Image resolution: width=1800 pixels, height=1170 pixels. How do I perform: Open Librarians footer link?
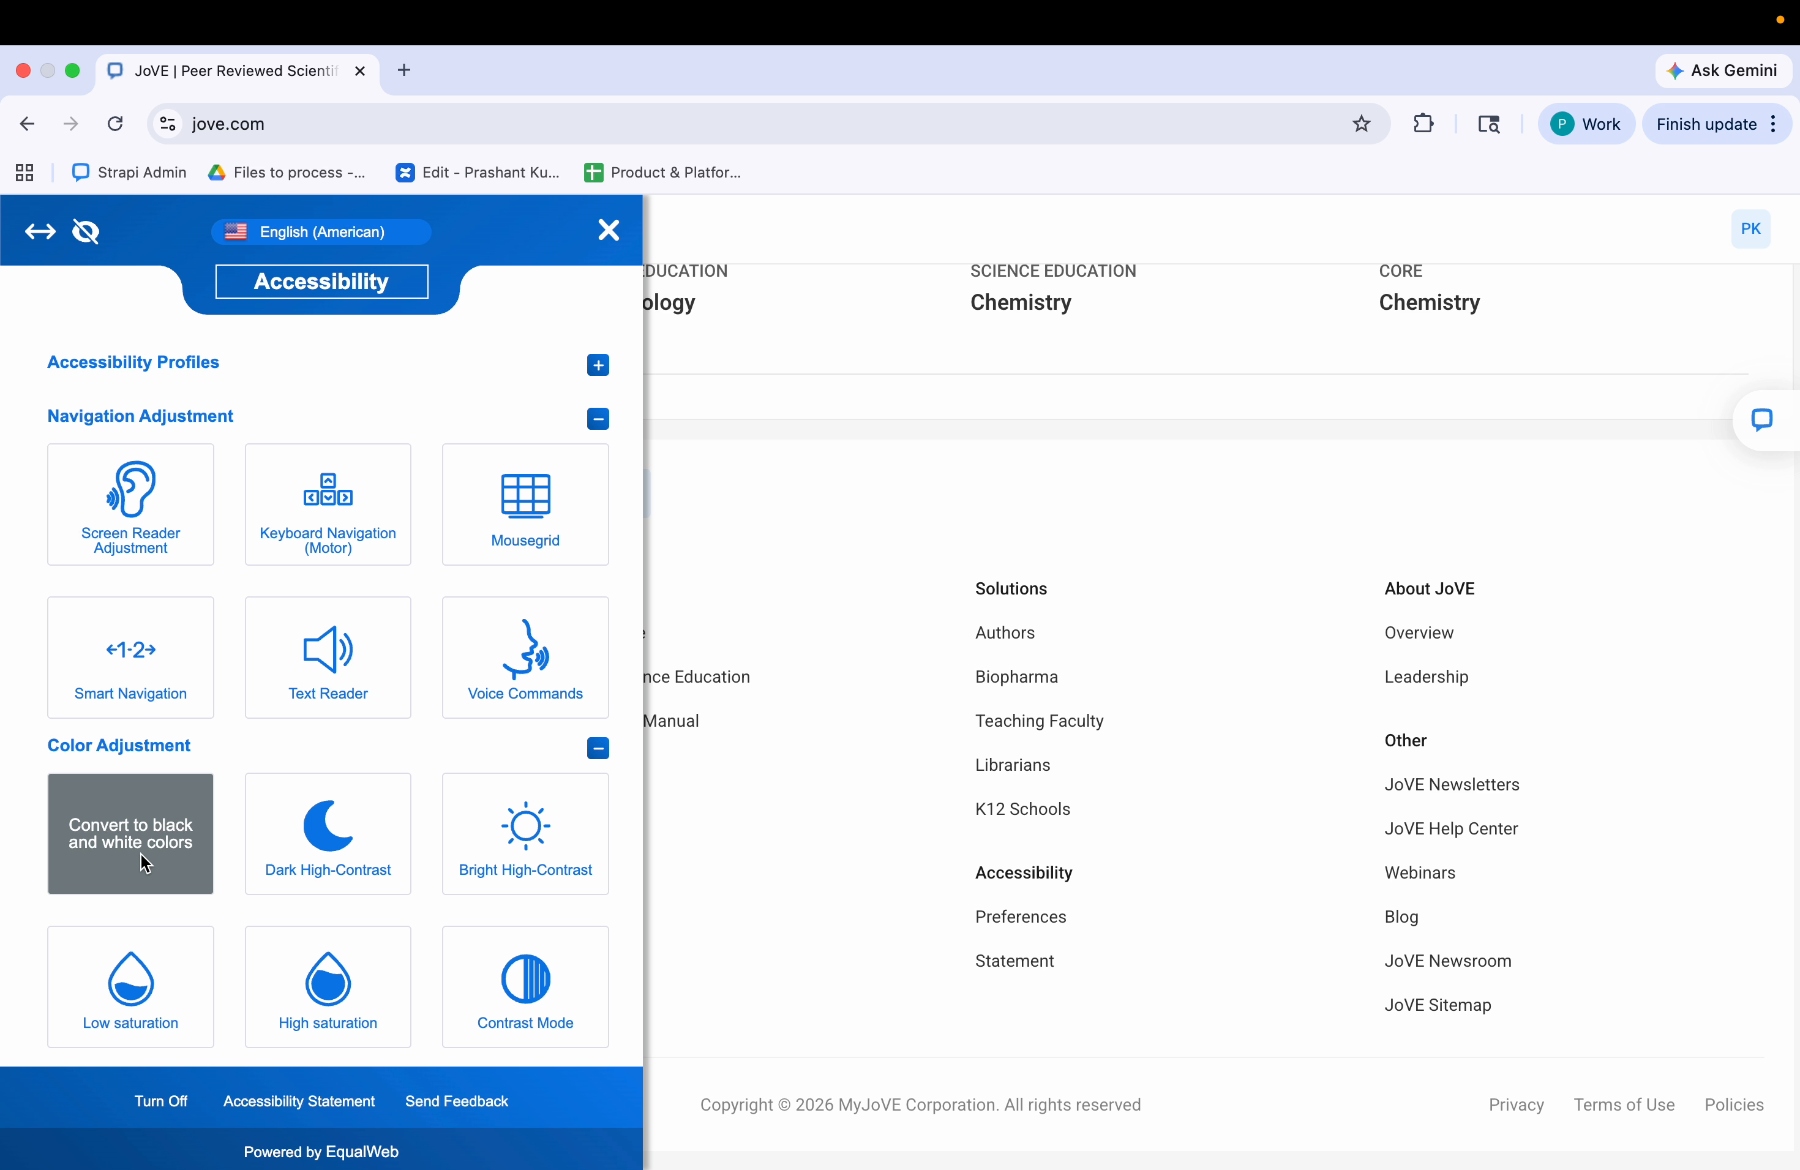[1012, 765]
